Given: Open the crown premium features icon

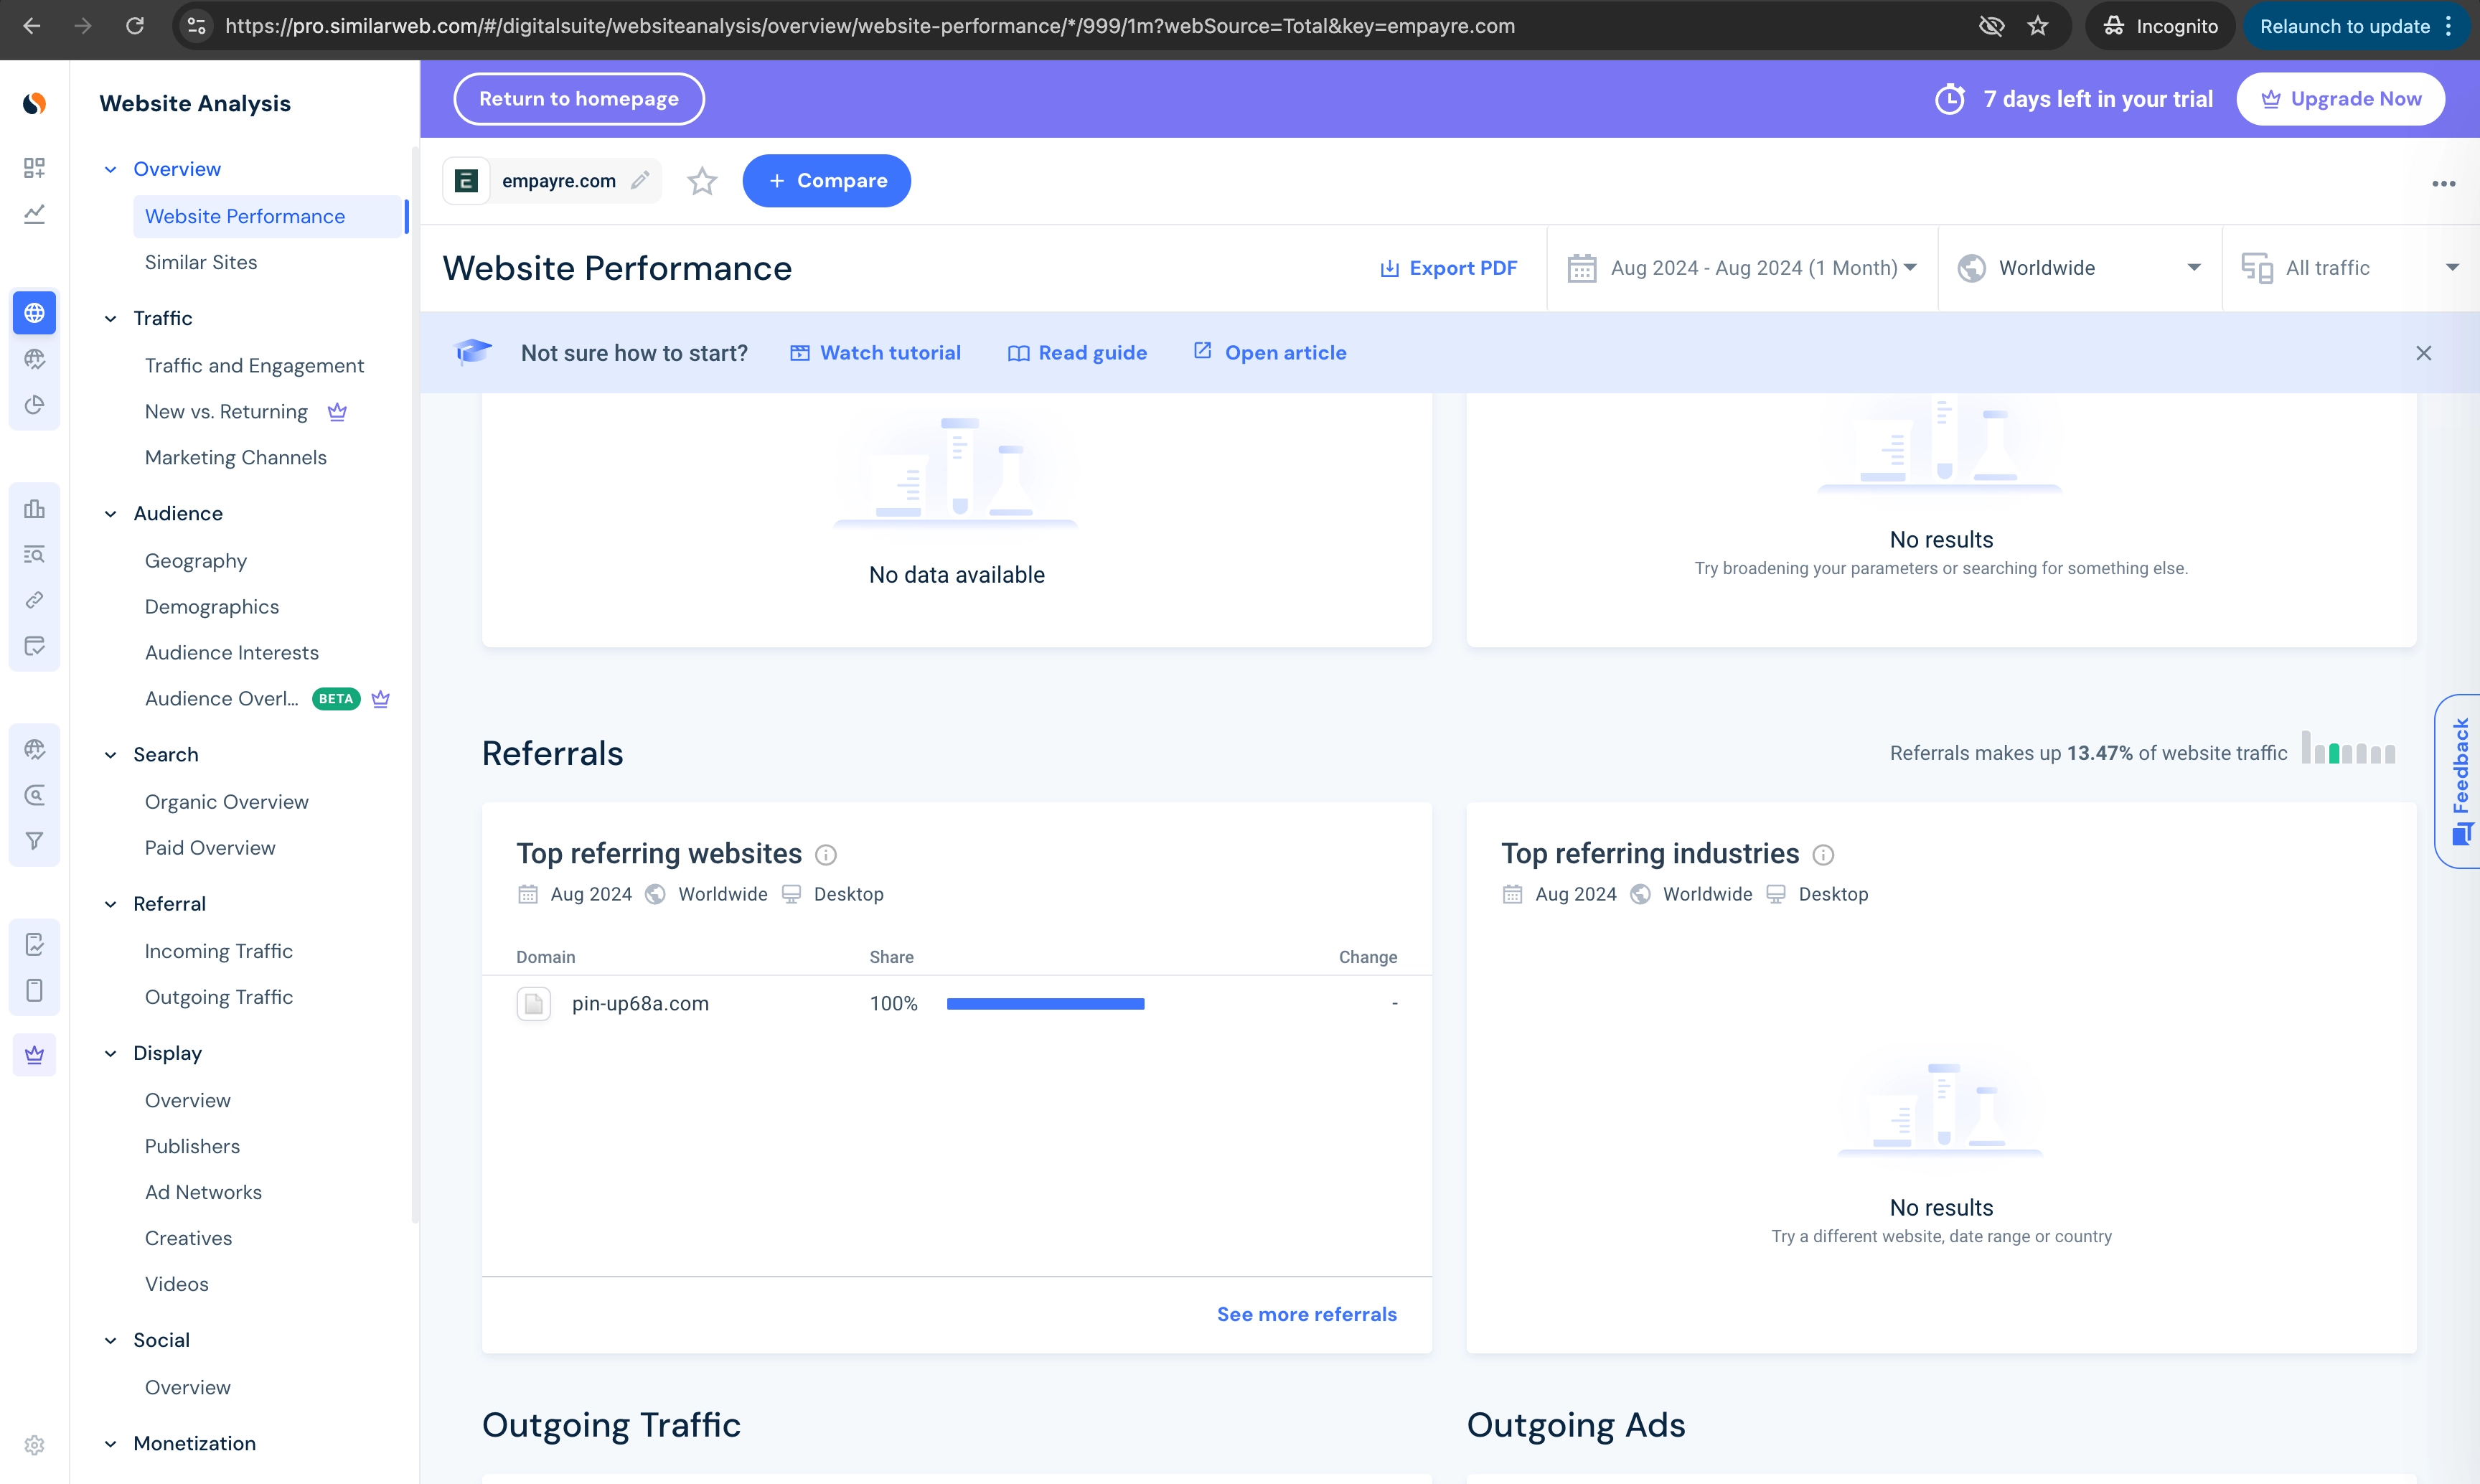Looking at the screenshot, I should tap(34, 1053).
